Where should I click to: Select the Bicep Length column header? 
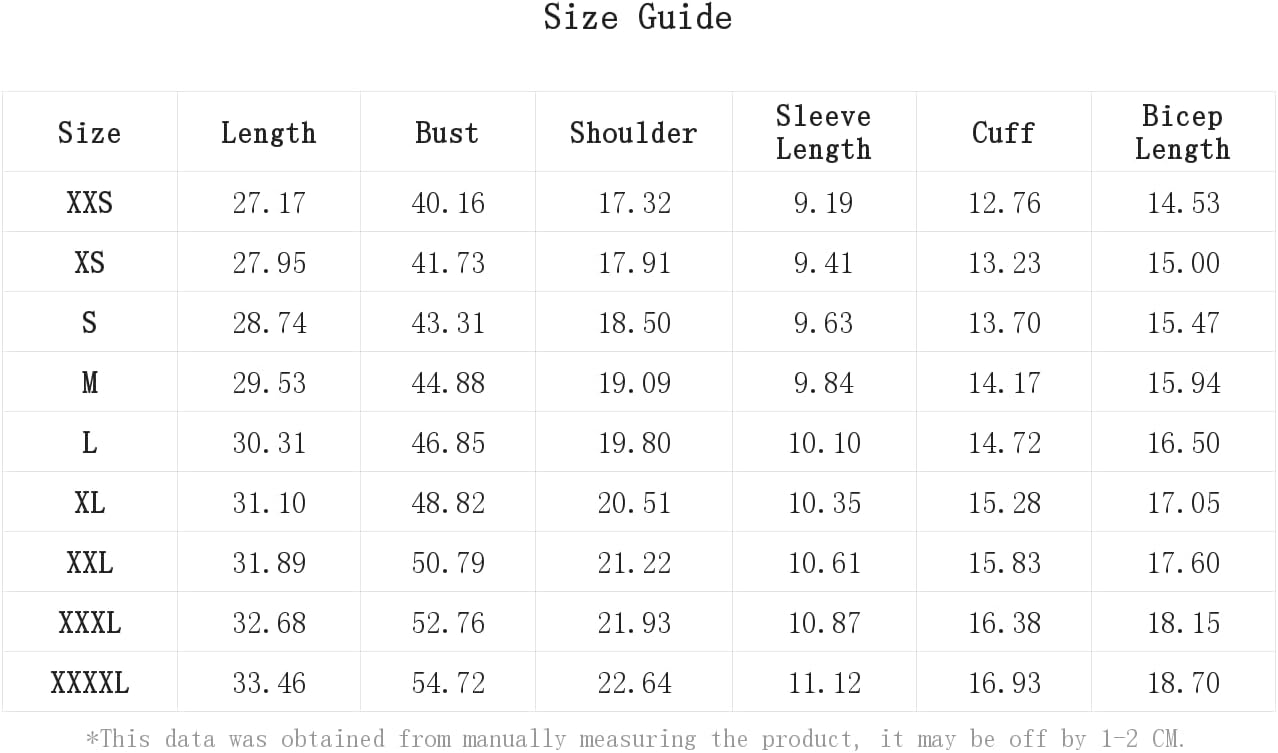point(1182,132)
